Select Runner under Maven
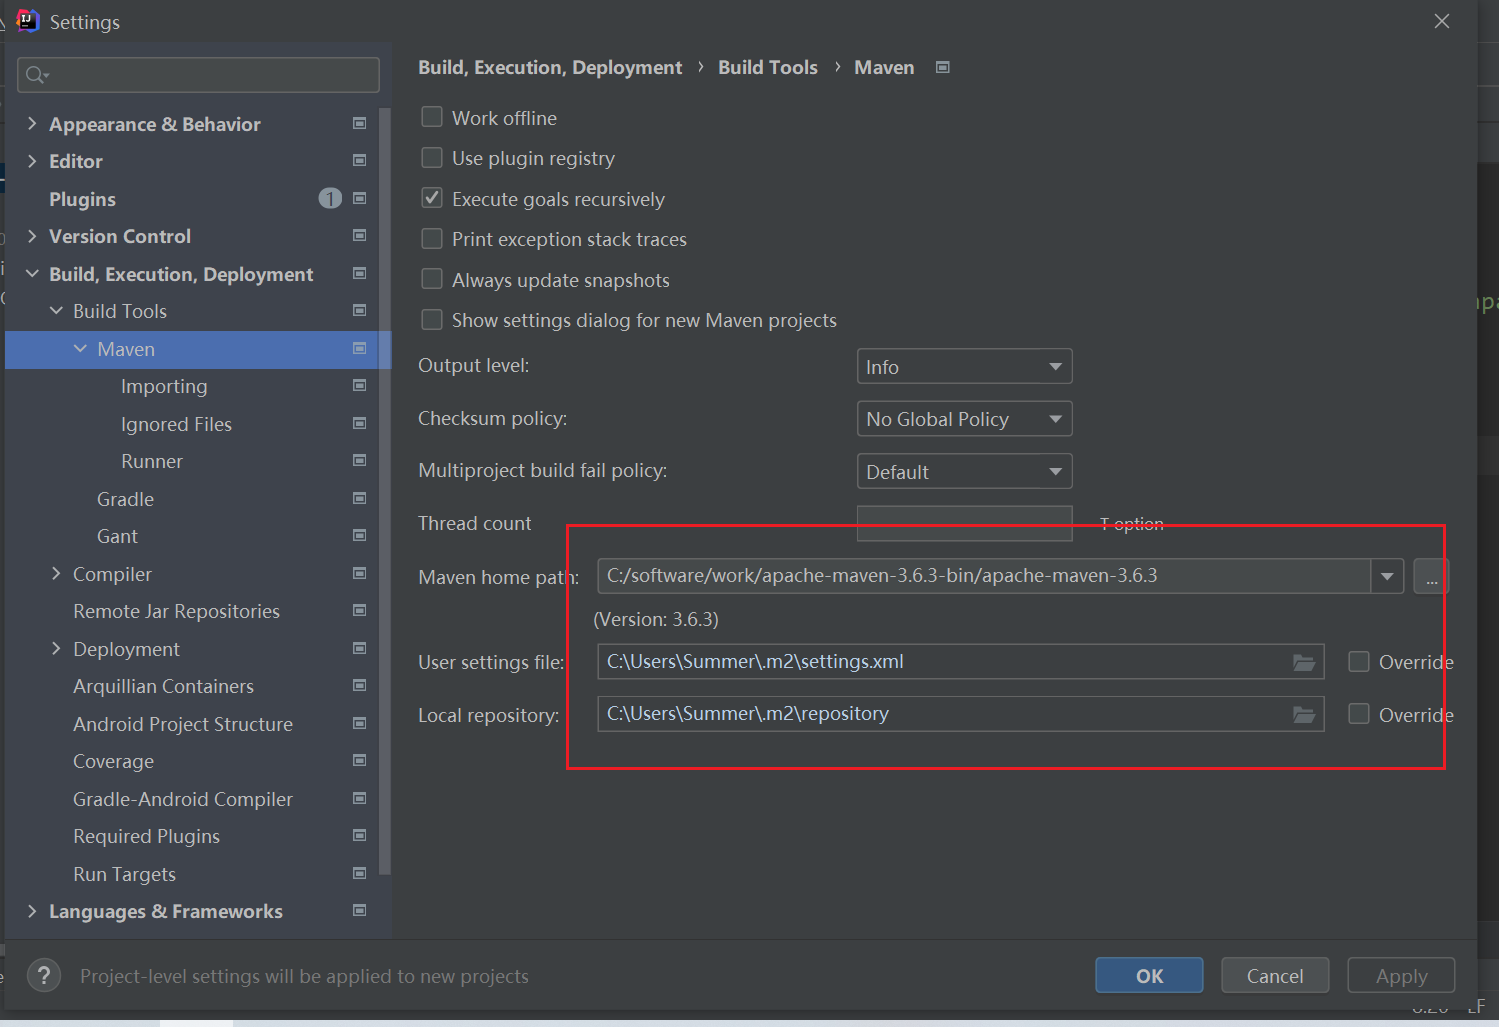Image resolution: width=1499 pixels, height=1027 pixels. [x=152, y=461]
